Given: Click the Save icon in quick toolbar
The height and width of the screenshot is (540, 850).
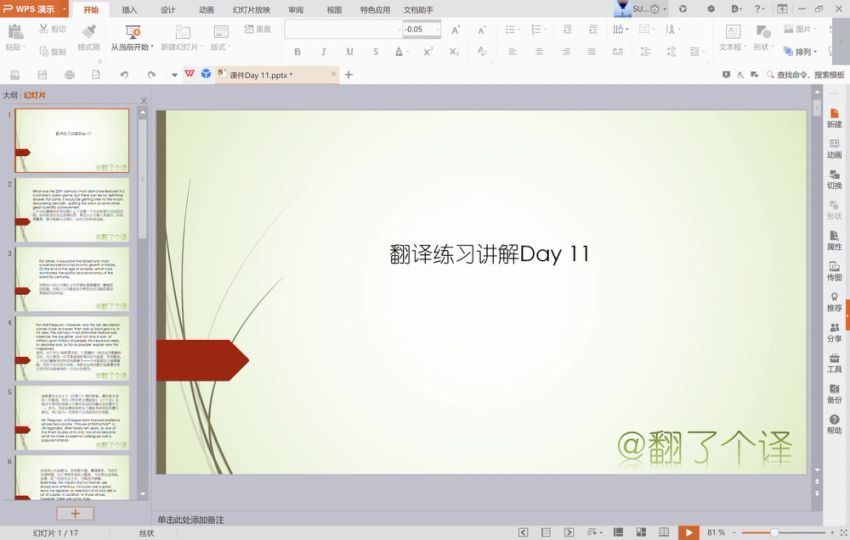Looking at the screenshot, I should [x=42, y=75].
